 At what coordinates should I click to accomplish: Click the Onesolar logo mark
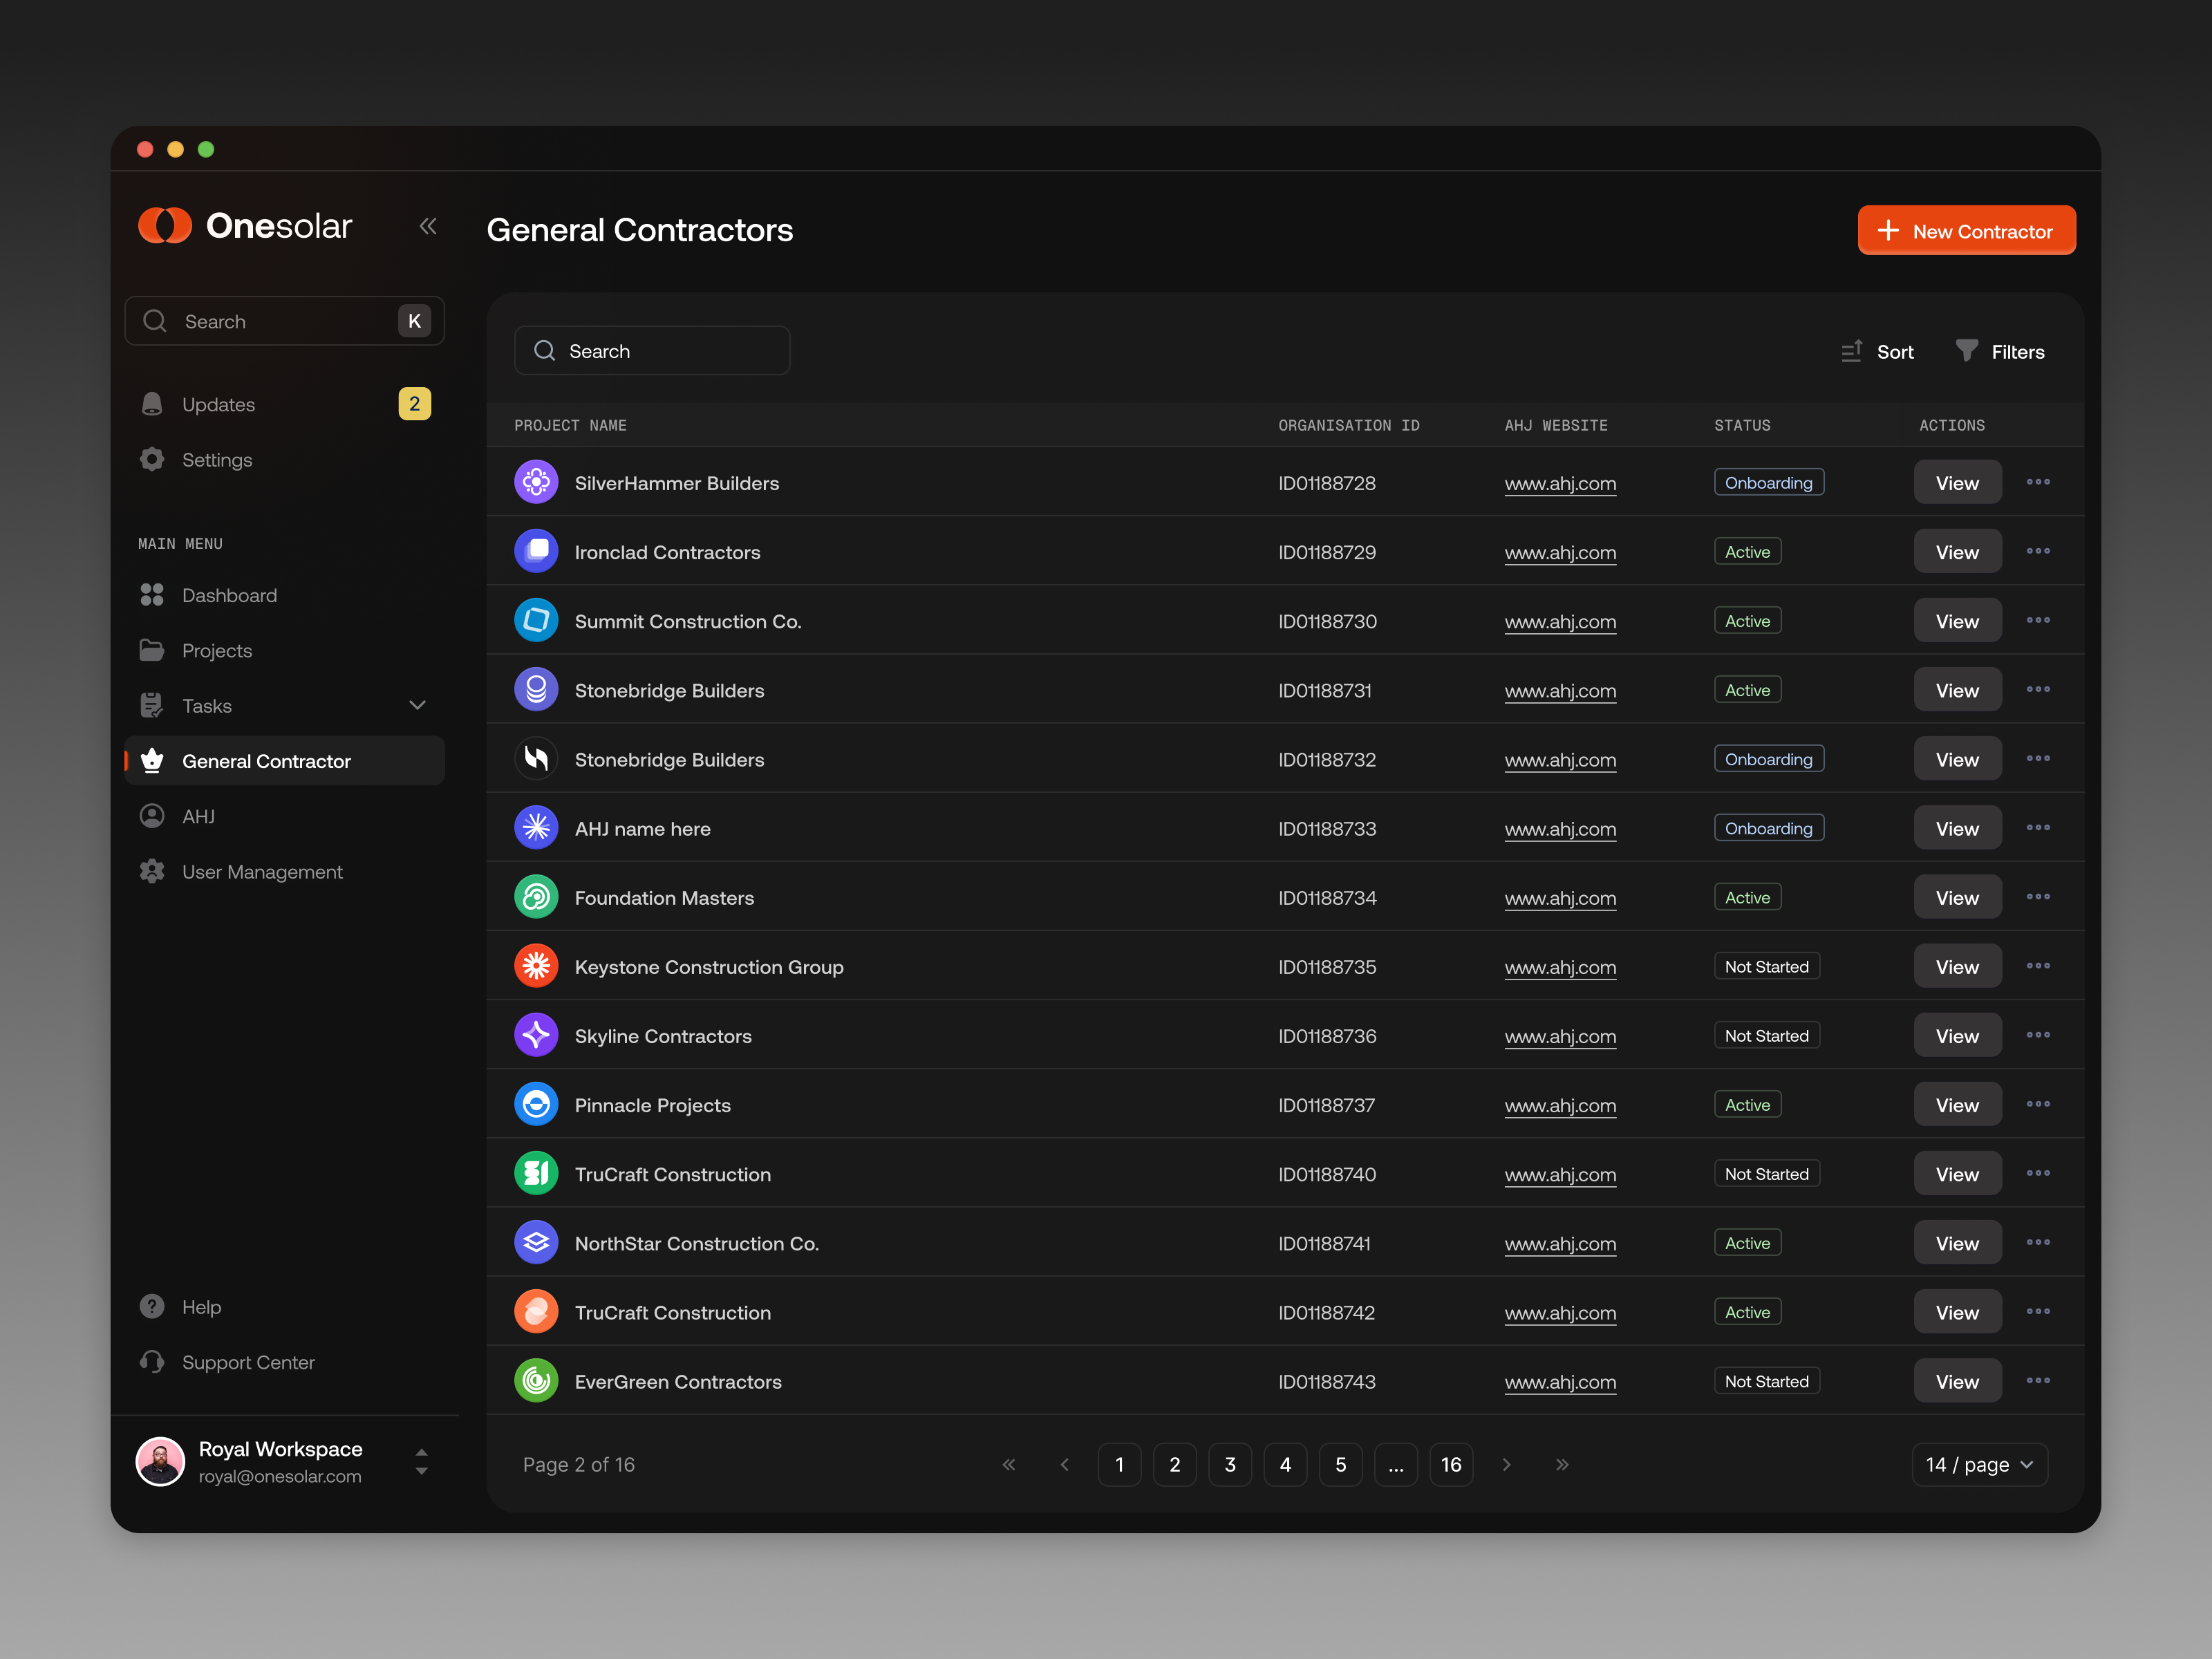166,226
